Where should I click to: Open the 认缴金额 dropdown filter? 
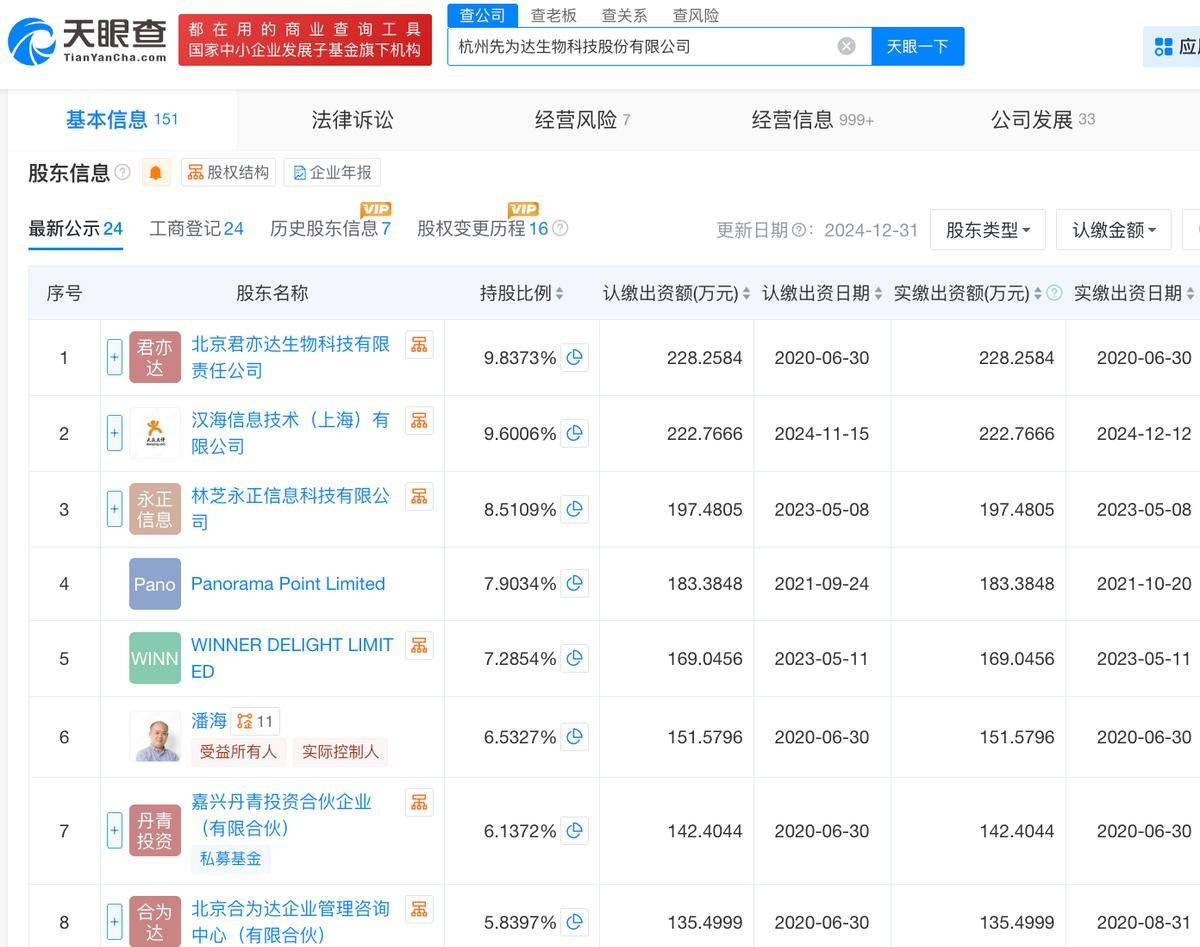1113,230
